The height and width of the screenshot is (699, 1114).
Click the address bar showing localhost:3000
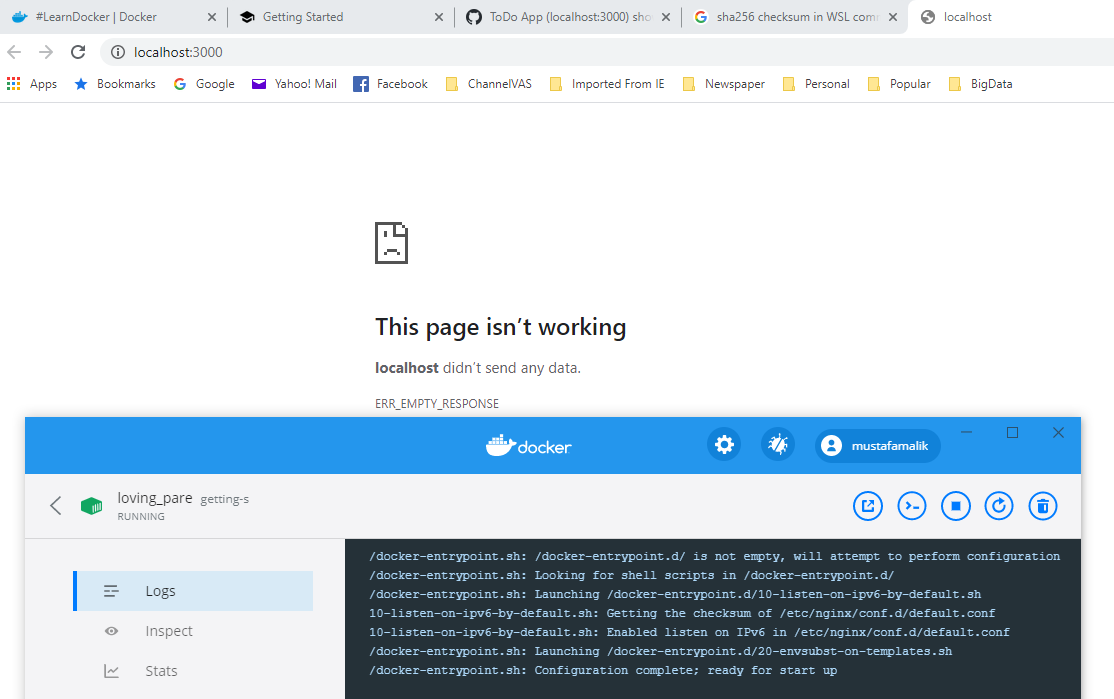point(604,52)
